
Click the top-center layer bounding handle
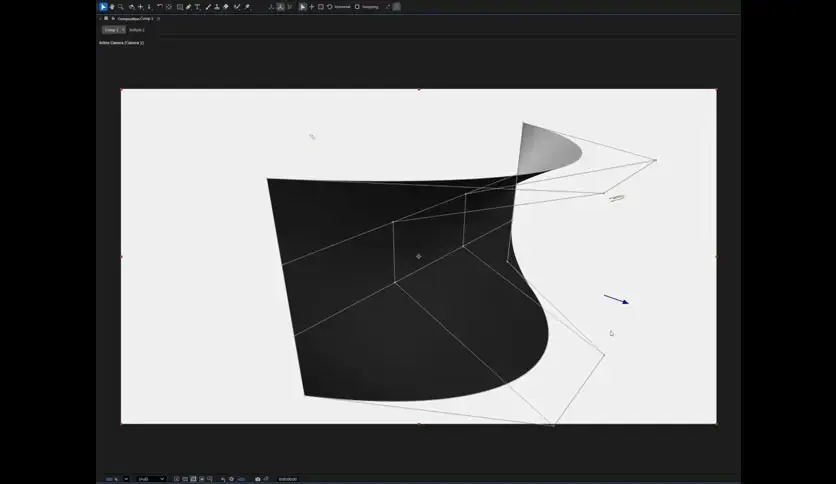pyautogui.click(x=419, y=90)
